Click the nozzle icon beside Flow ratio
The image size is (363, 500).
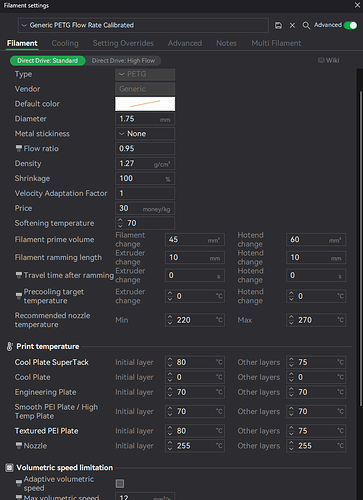pos(19,148)
